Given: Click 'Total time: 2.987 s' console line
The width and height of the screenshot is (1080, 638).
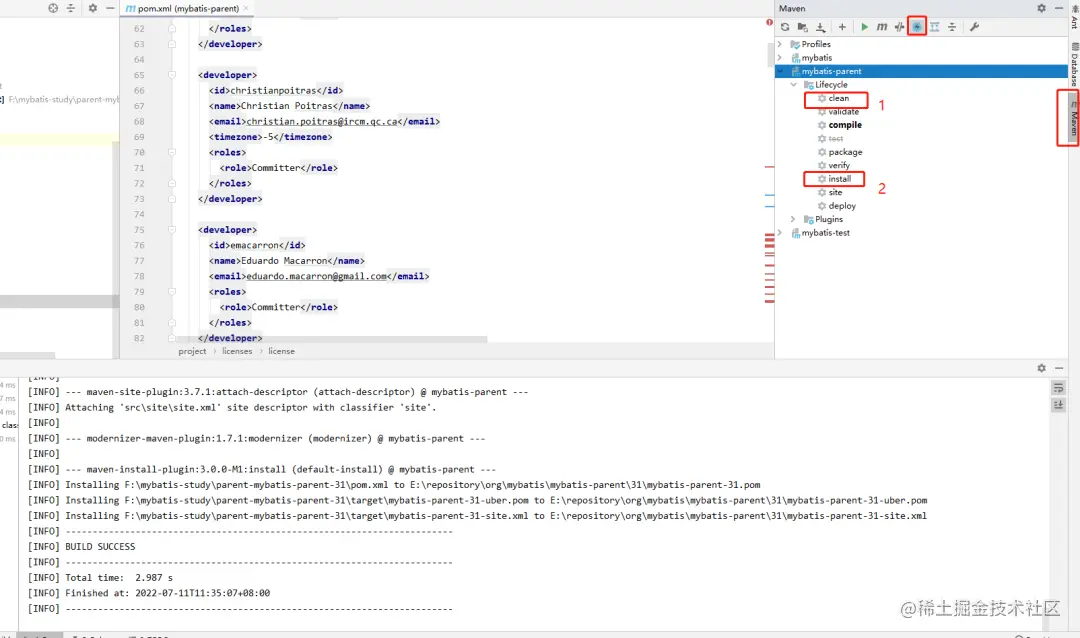Looking at the screenshot, I should [x=101, y=578].
